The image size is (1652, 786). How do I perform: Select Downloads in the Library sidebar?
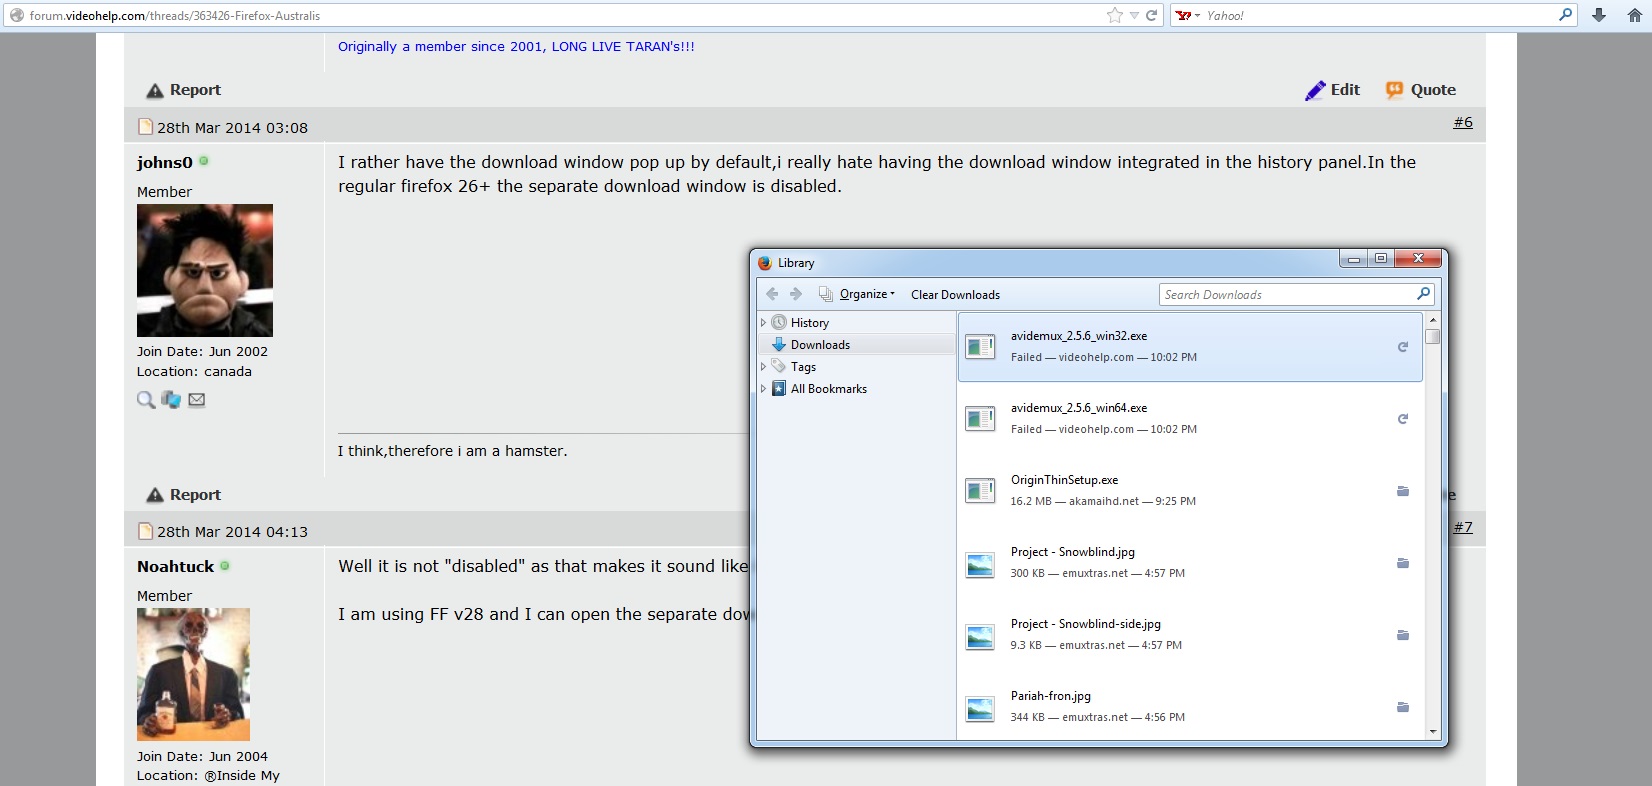coord(820,345)
